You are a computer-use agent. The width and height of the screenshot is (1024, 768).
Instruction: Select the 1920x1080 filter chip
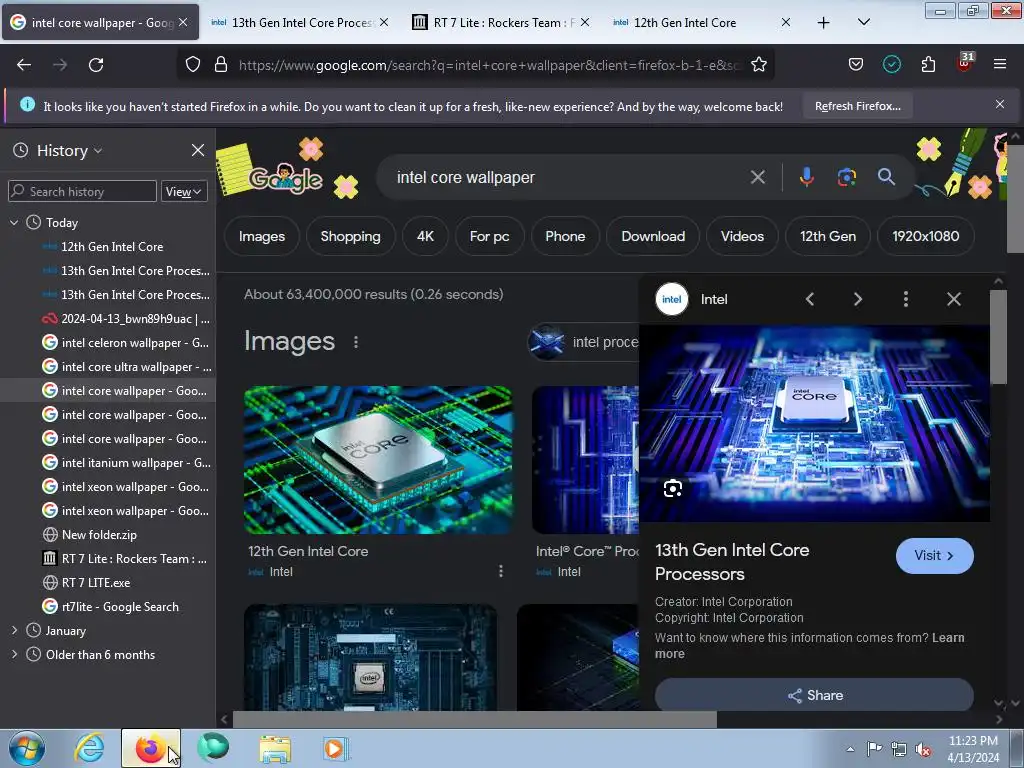(x=925, y=236)
